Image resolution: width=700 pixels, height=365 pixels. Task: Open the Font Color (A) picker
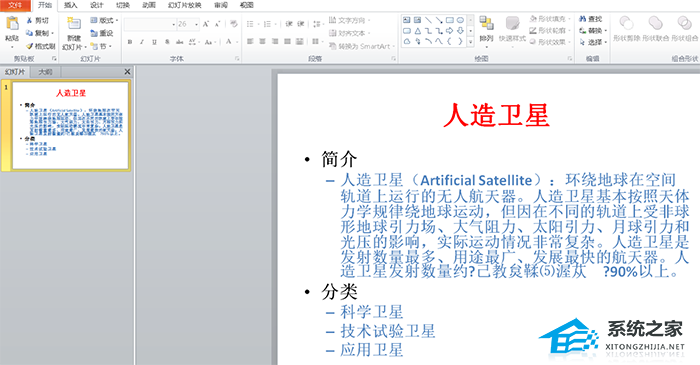coord(230,42)
